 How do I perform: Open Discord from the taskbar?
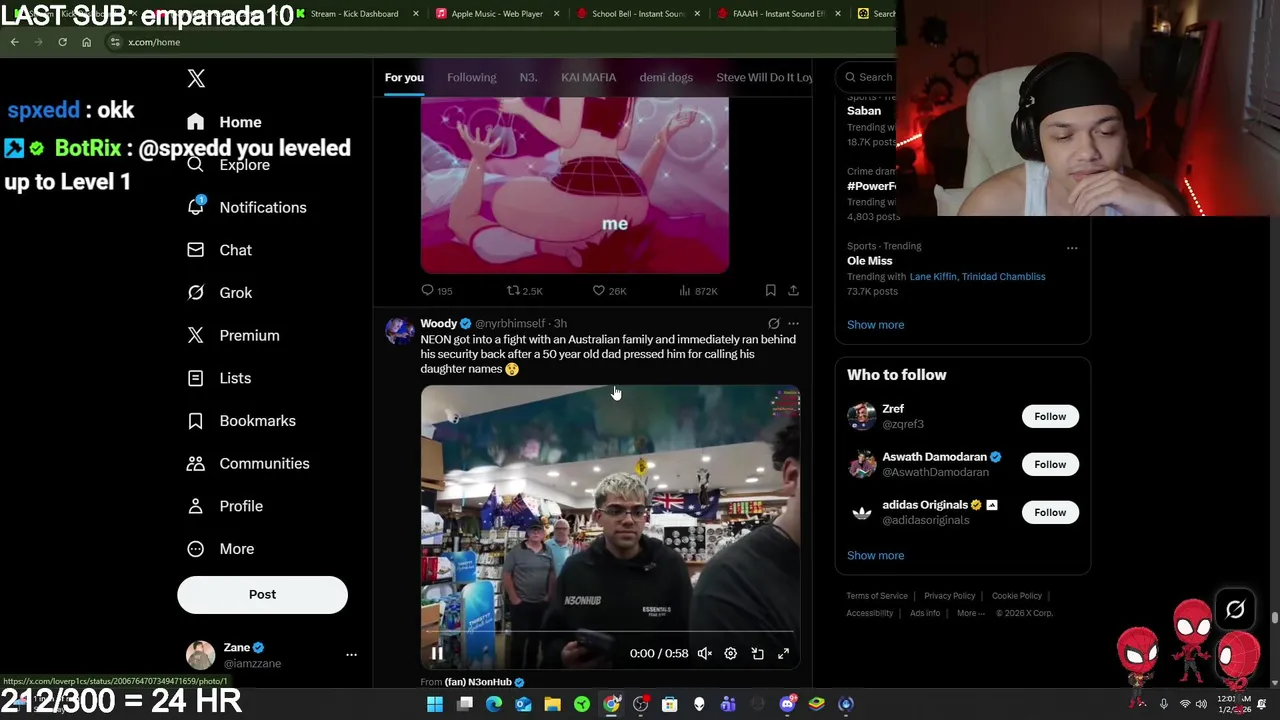click(x=787, y=704)
